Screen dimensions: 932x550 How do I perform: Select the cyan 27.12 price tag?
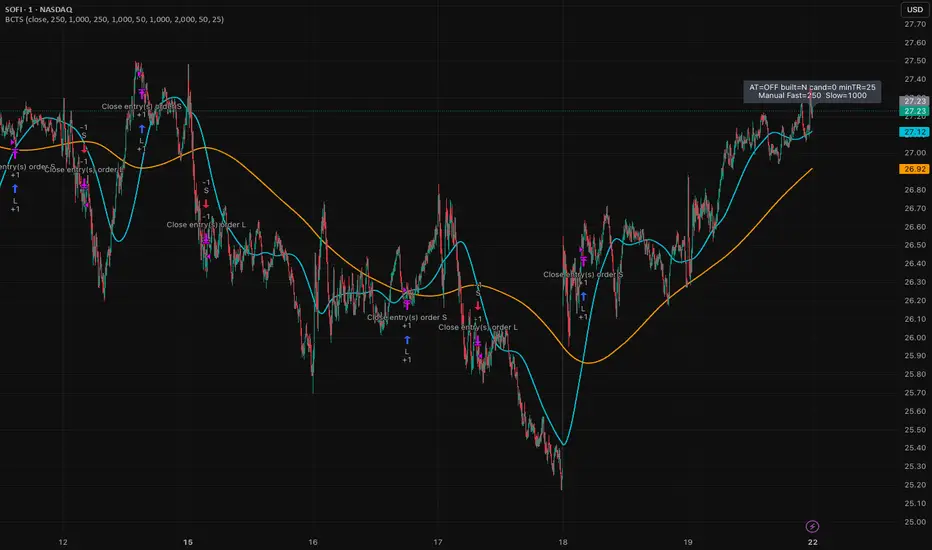click(914, 132)
